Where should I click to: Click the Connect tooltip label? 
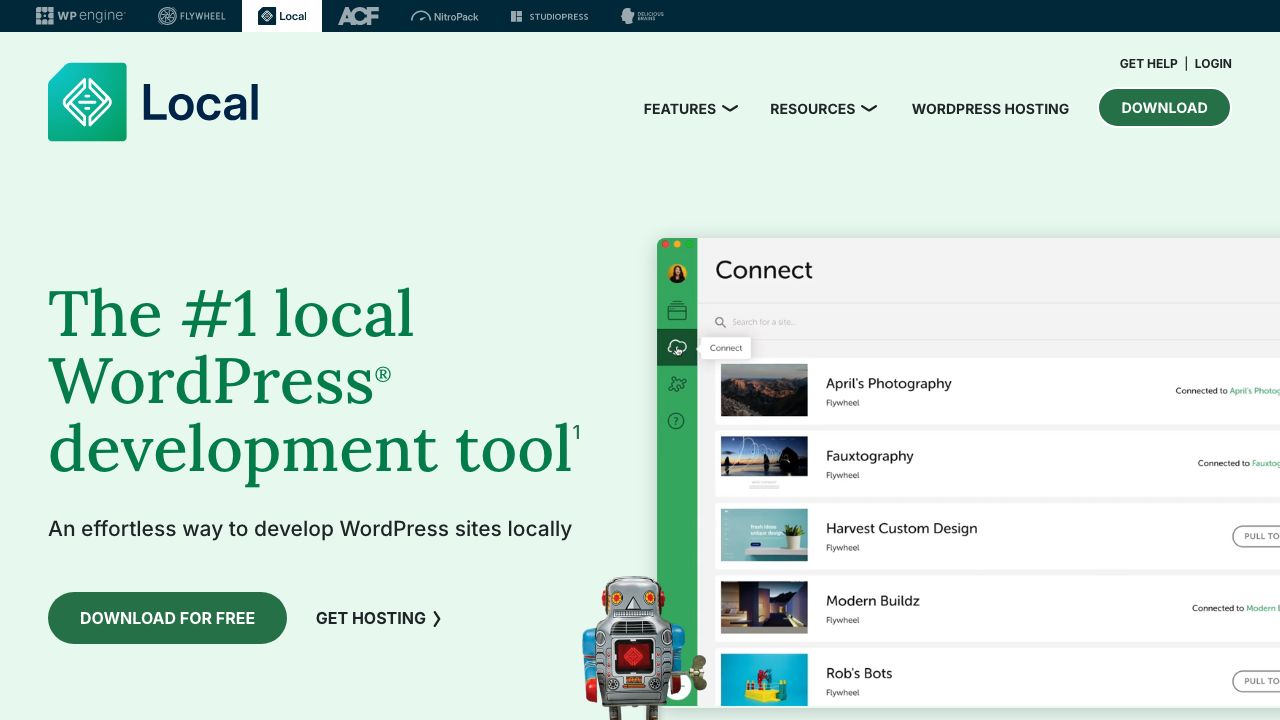[x=726, y=348]
